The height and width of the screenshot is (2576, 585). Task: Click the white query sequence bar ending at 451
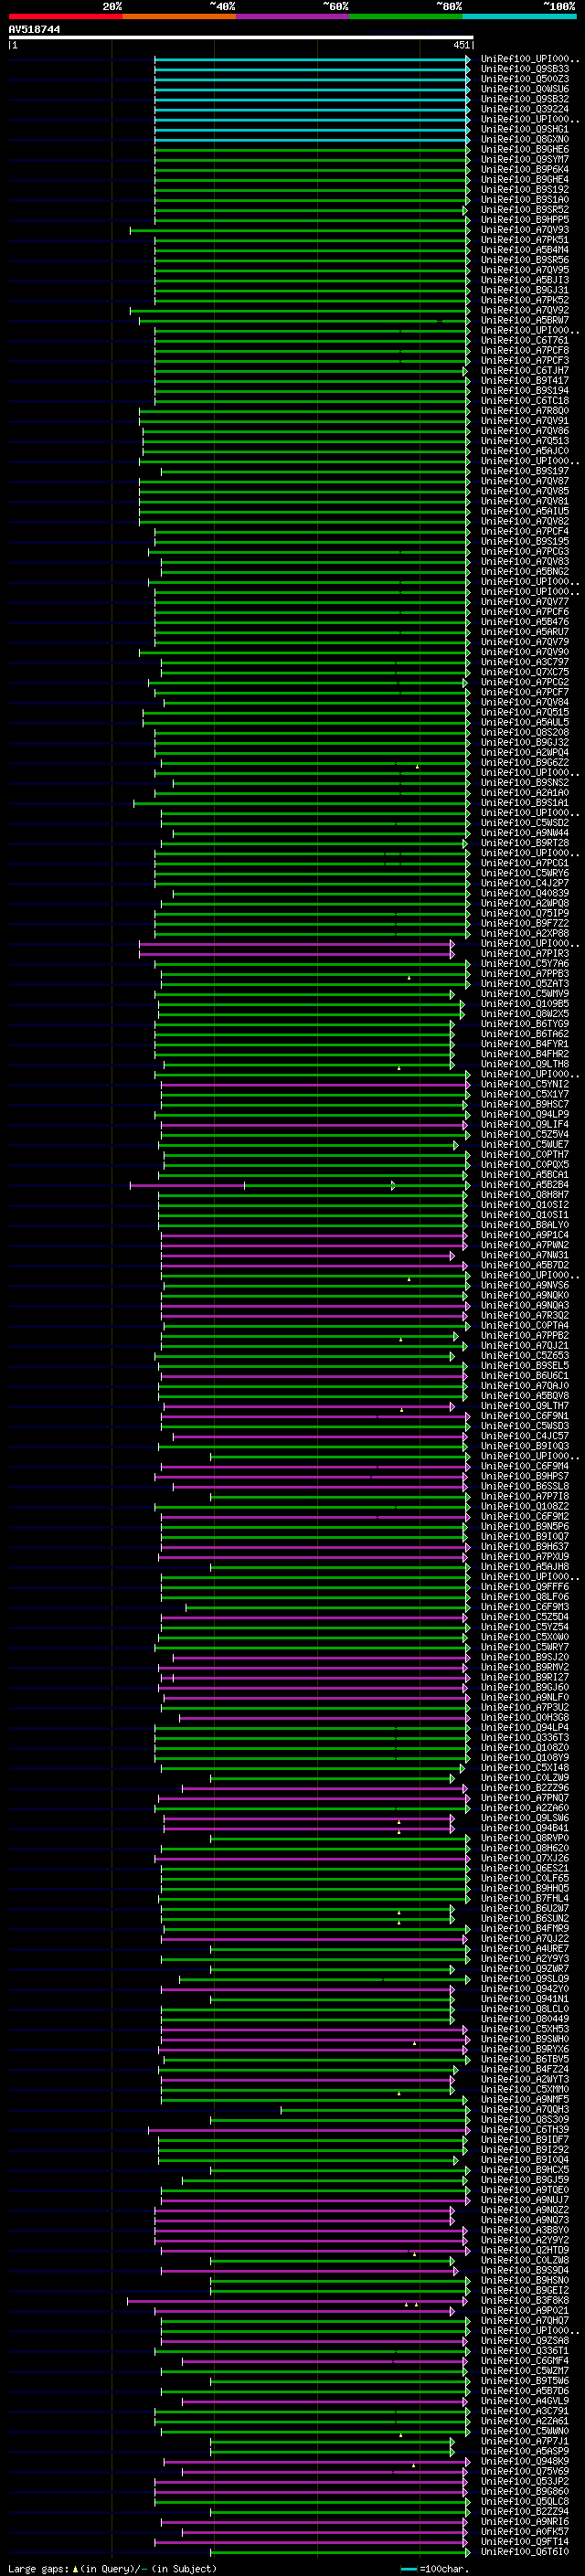coord(241,38)
